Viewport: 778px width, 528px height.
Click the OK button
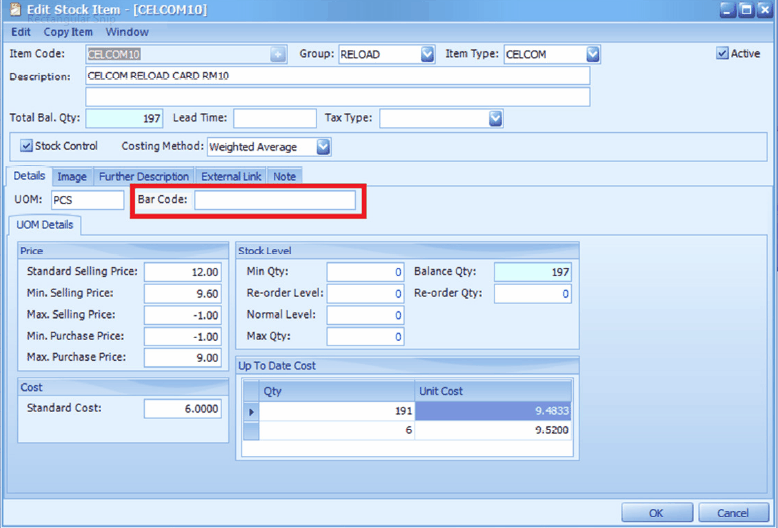point(656,513)
